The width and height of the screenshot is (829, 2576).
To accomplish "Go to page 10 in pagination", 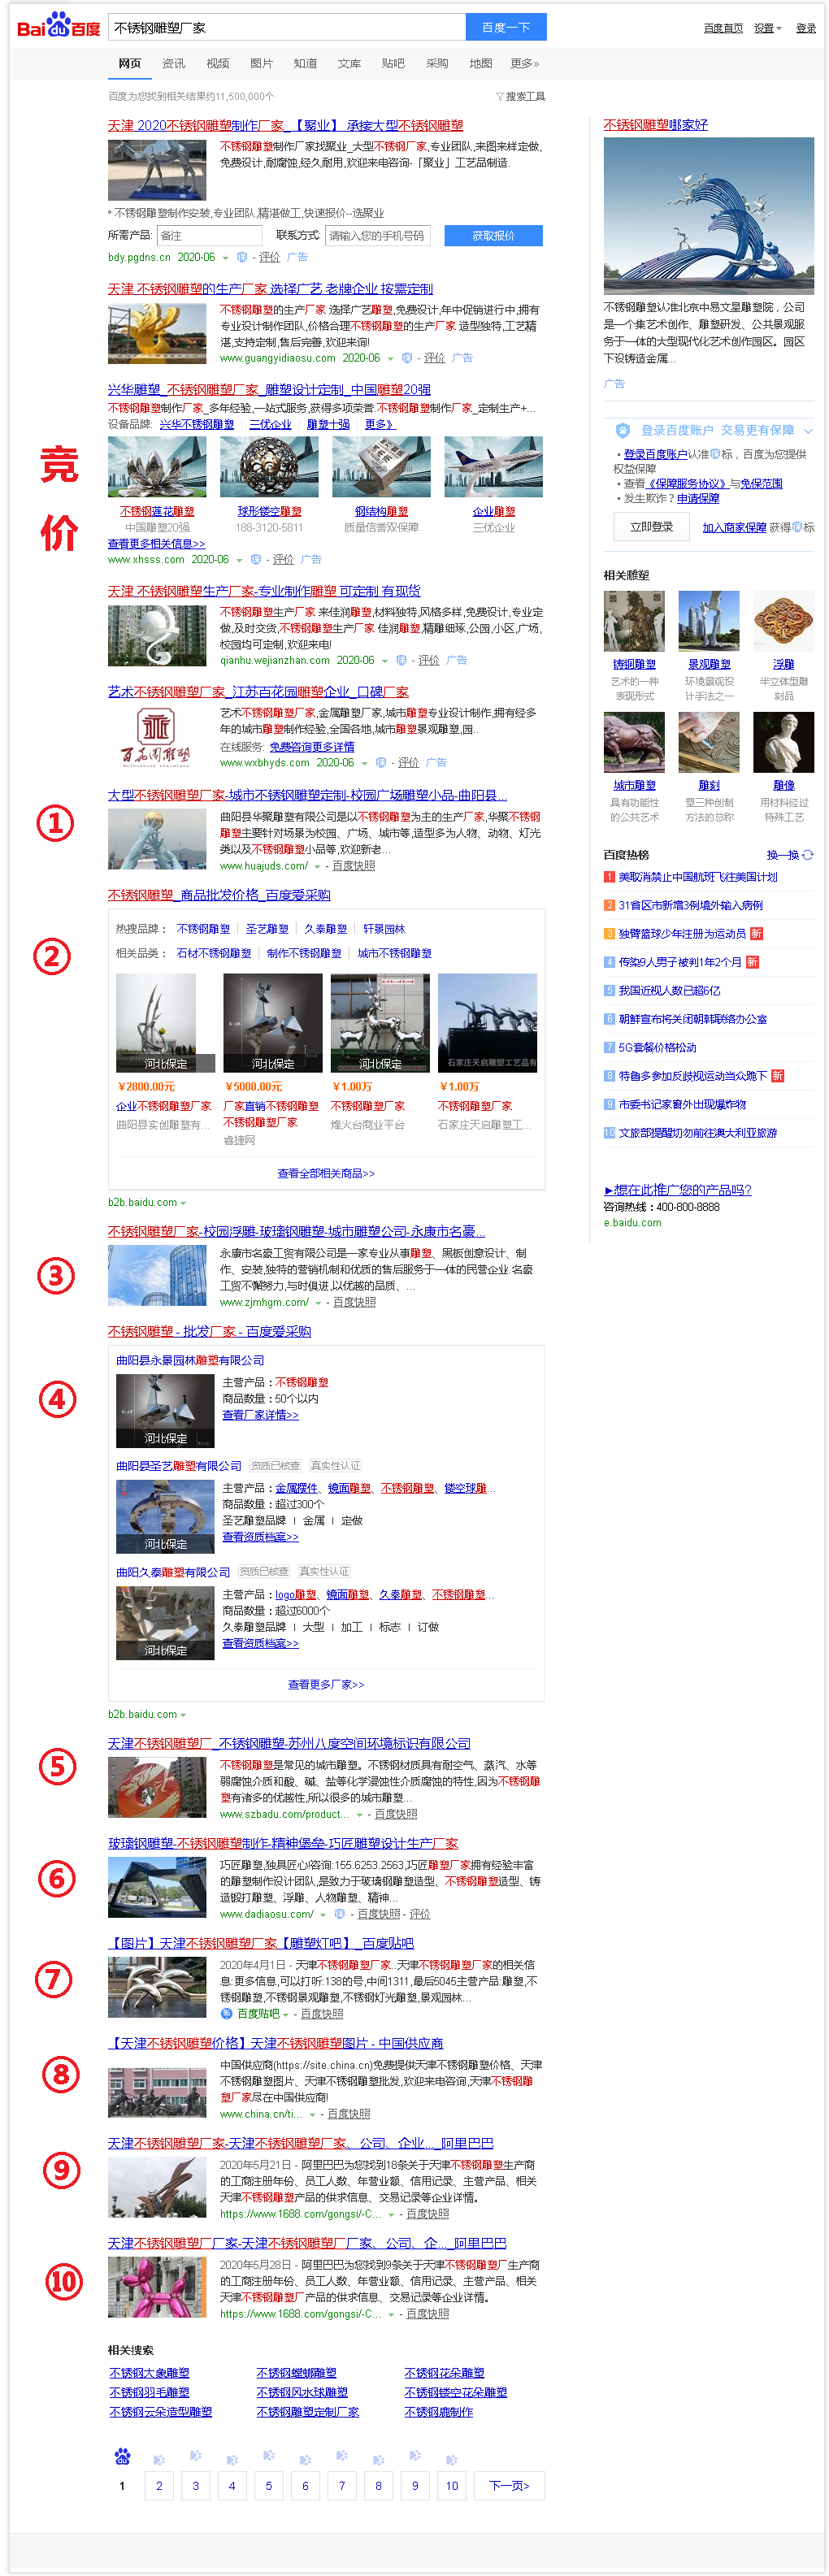I will click(x=452, y=2486).
